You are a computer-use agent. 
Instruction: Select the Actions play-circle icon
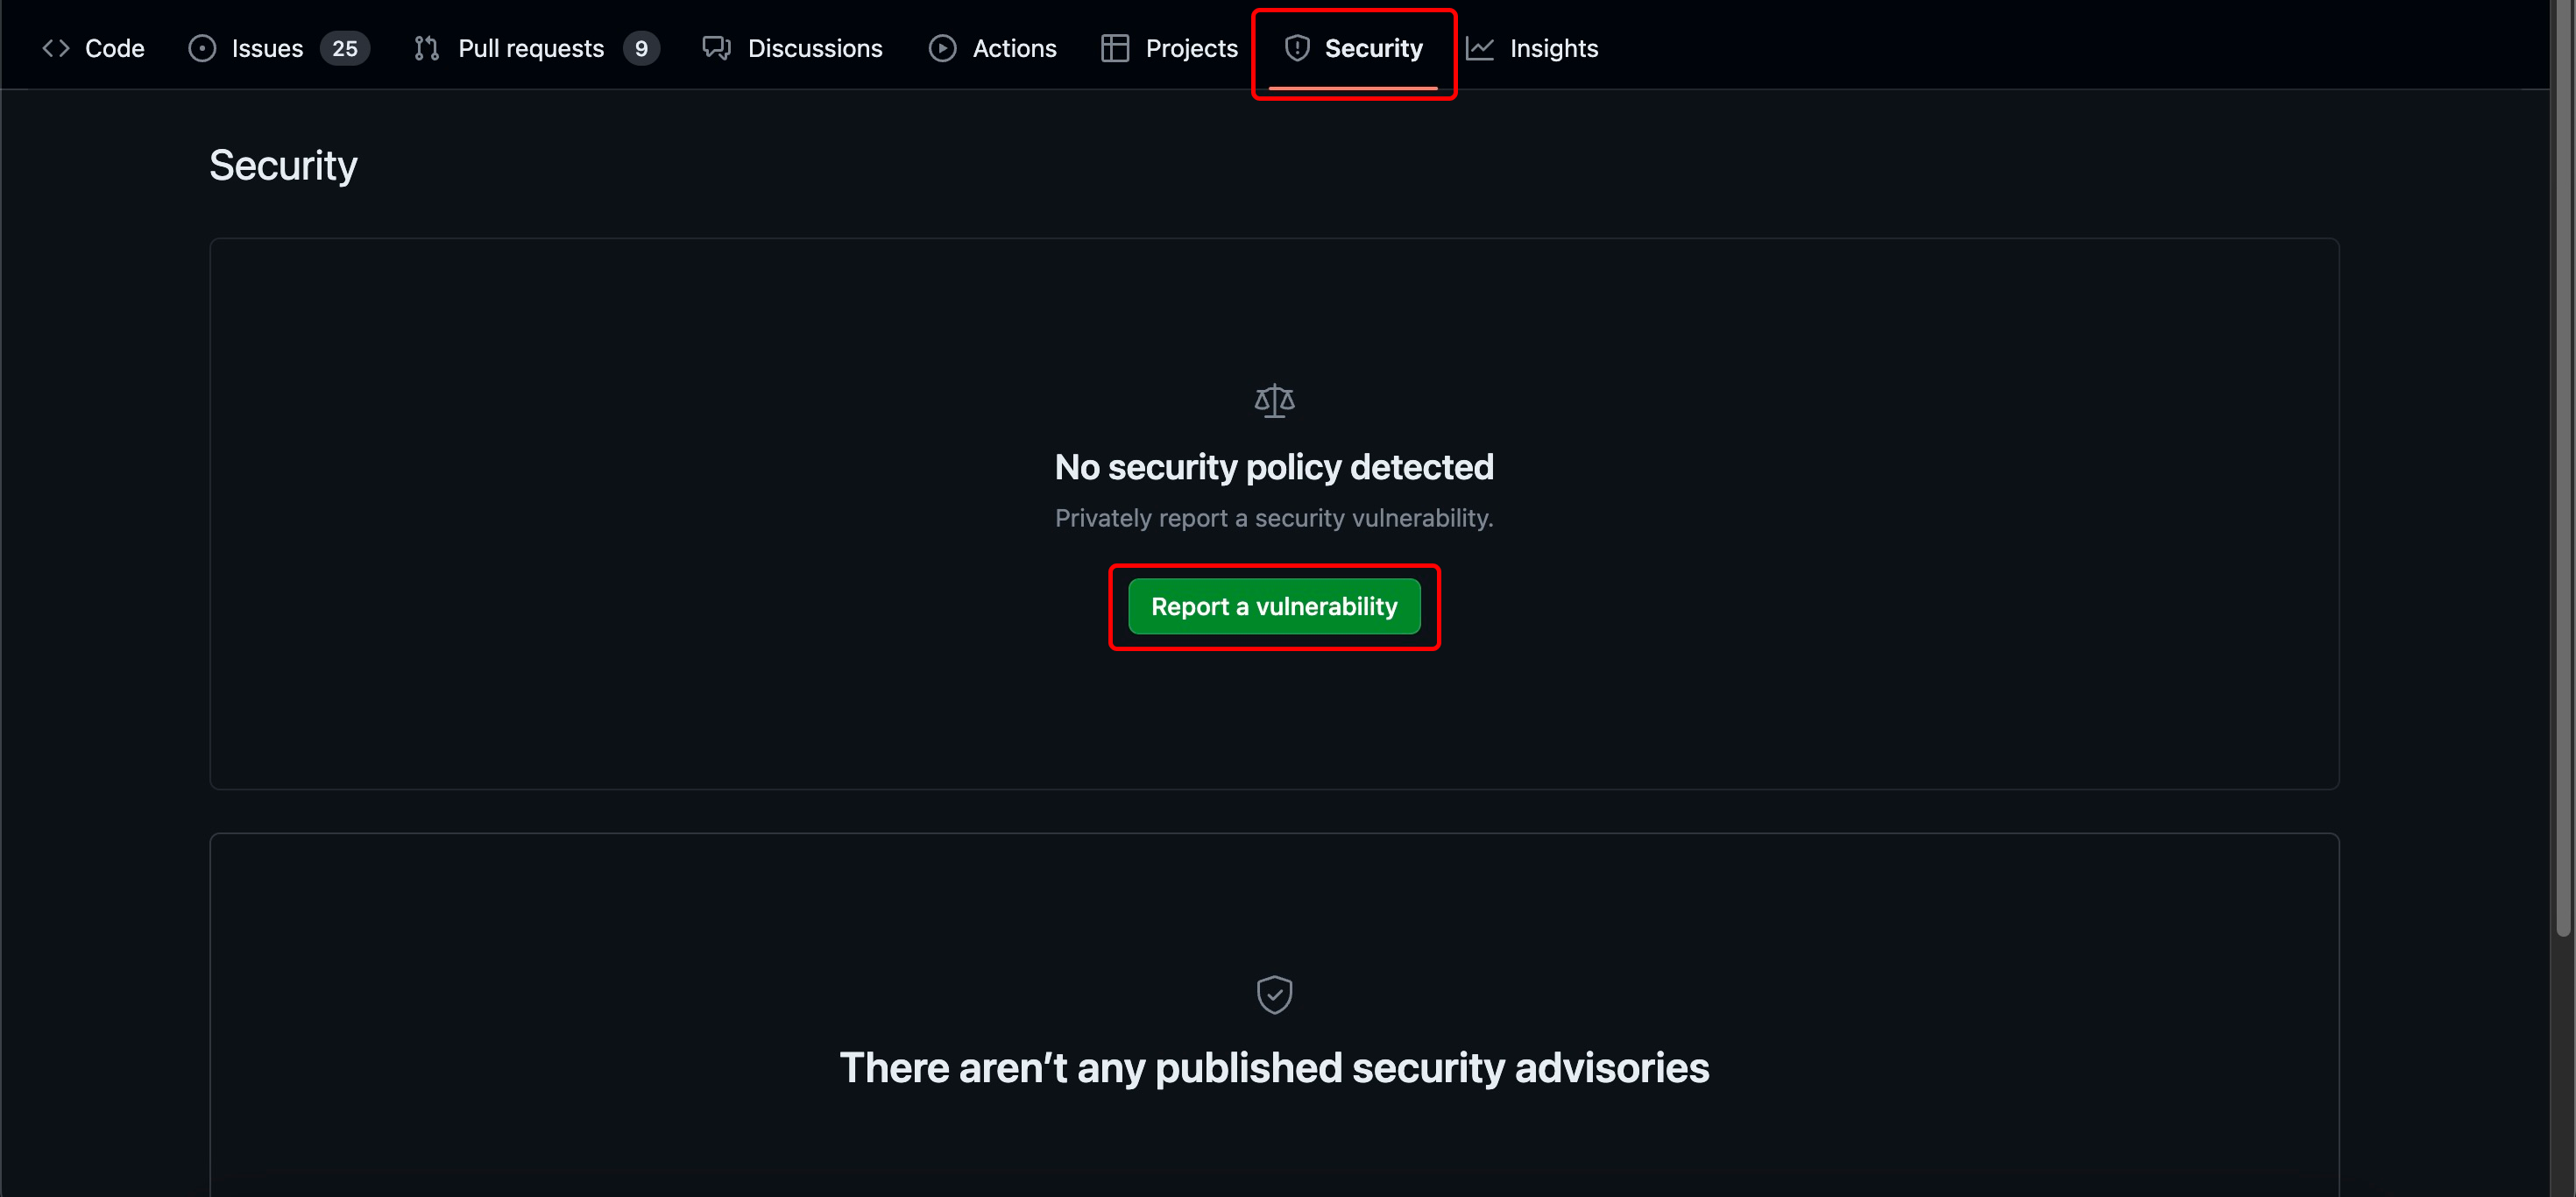942,47
